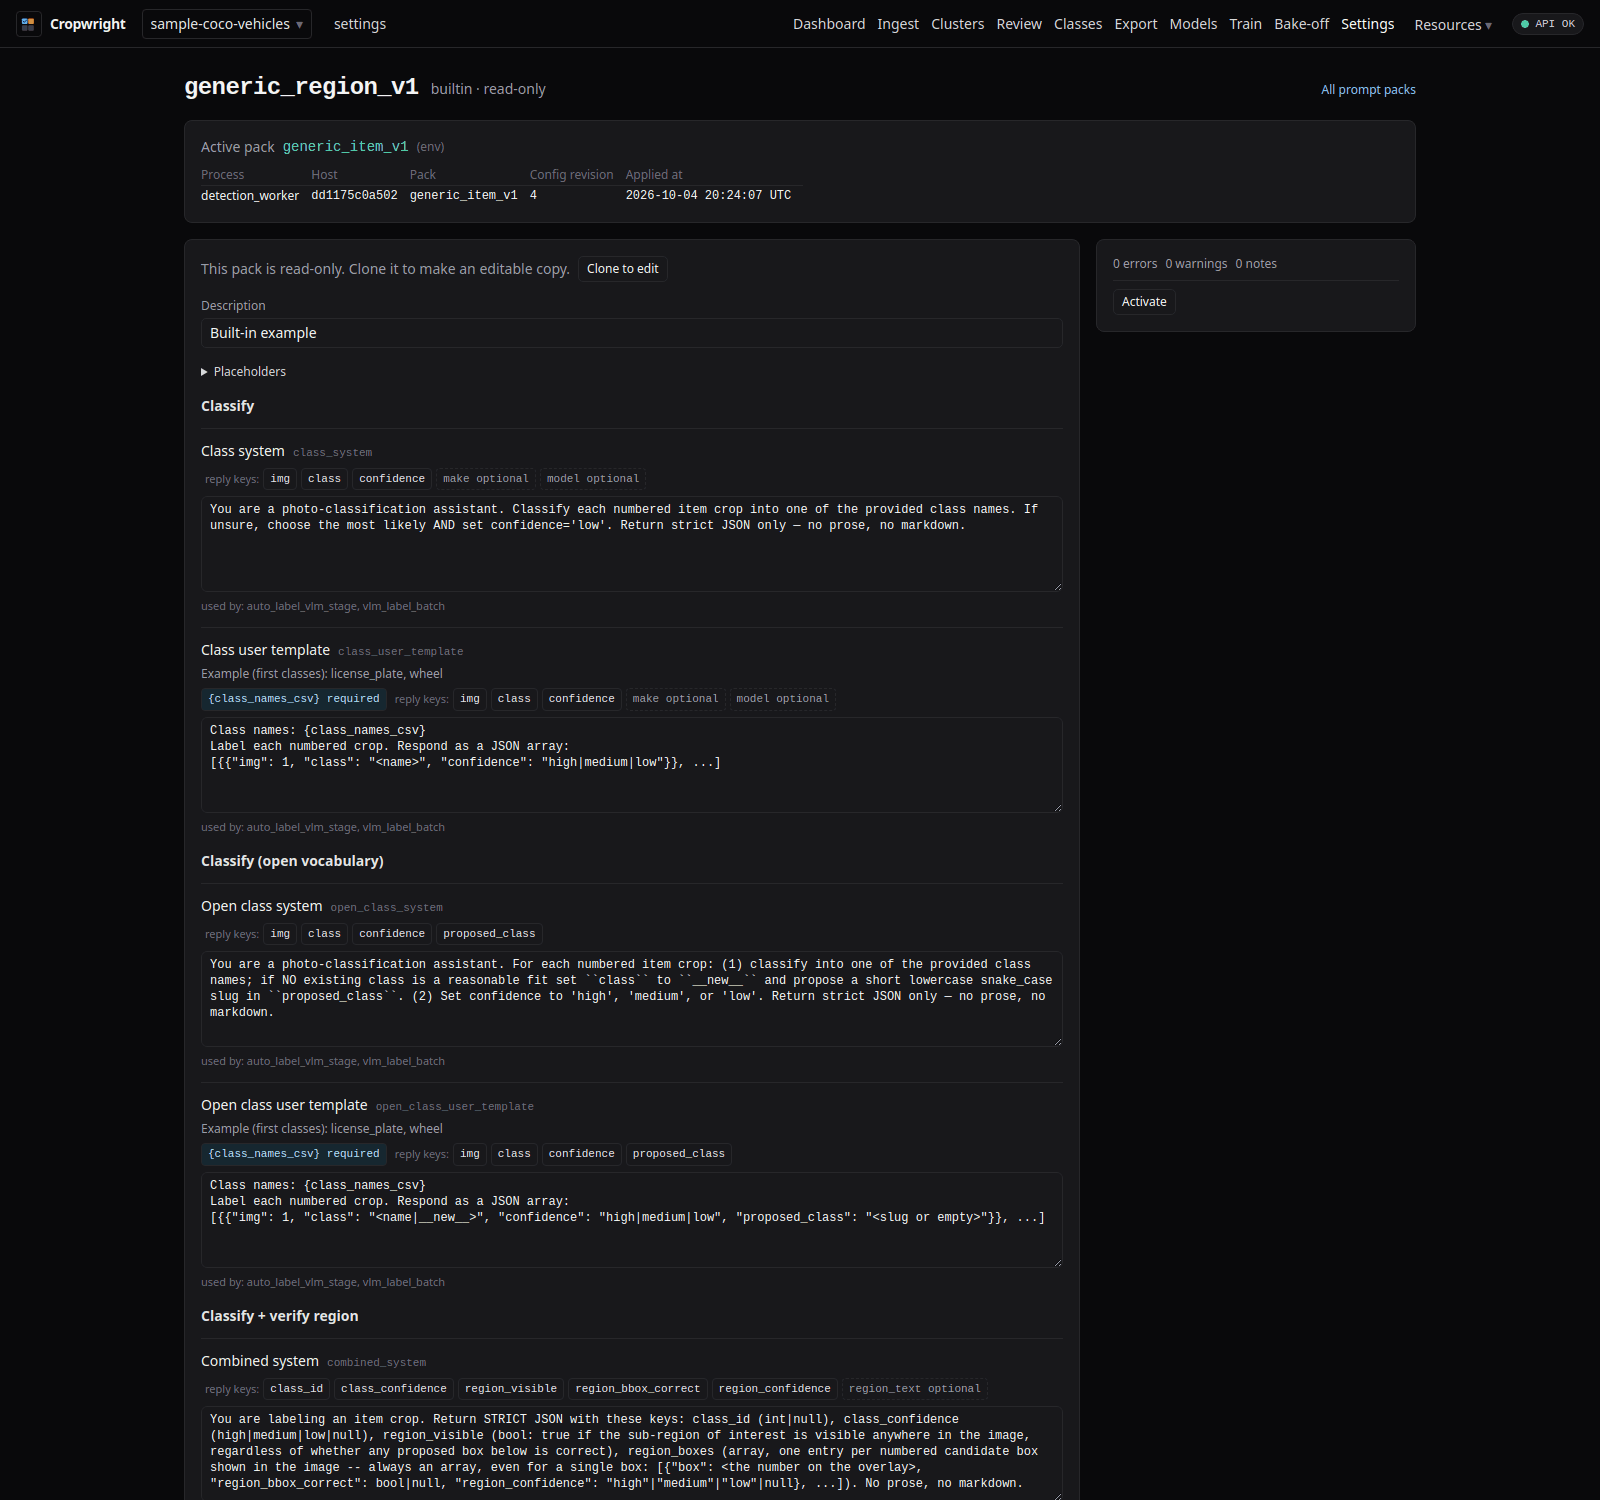This screenshot has width=1600, height=1500.
Task: Activate this prompt pack
Action: [1144, 302]
